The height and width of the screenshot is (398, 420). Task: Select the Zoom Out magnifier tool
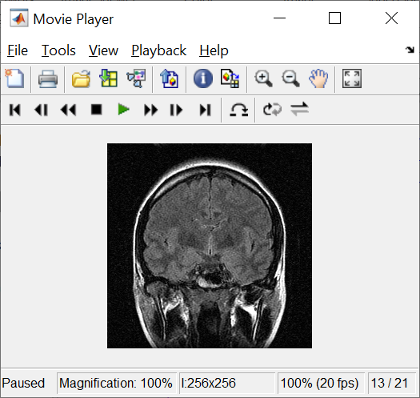pyautogui.click(x=291, y=79)
